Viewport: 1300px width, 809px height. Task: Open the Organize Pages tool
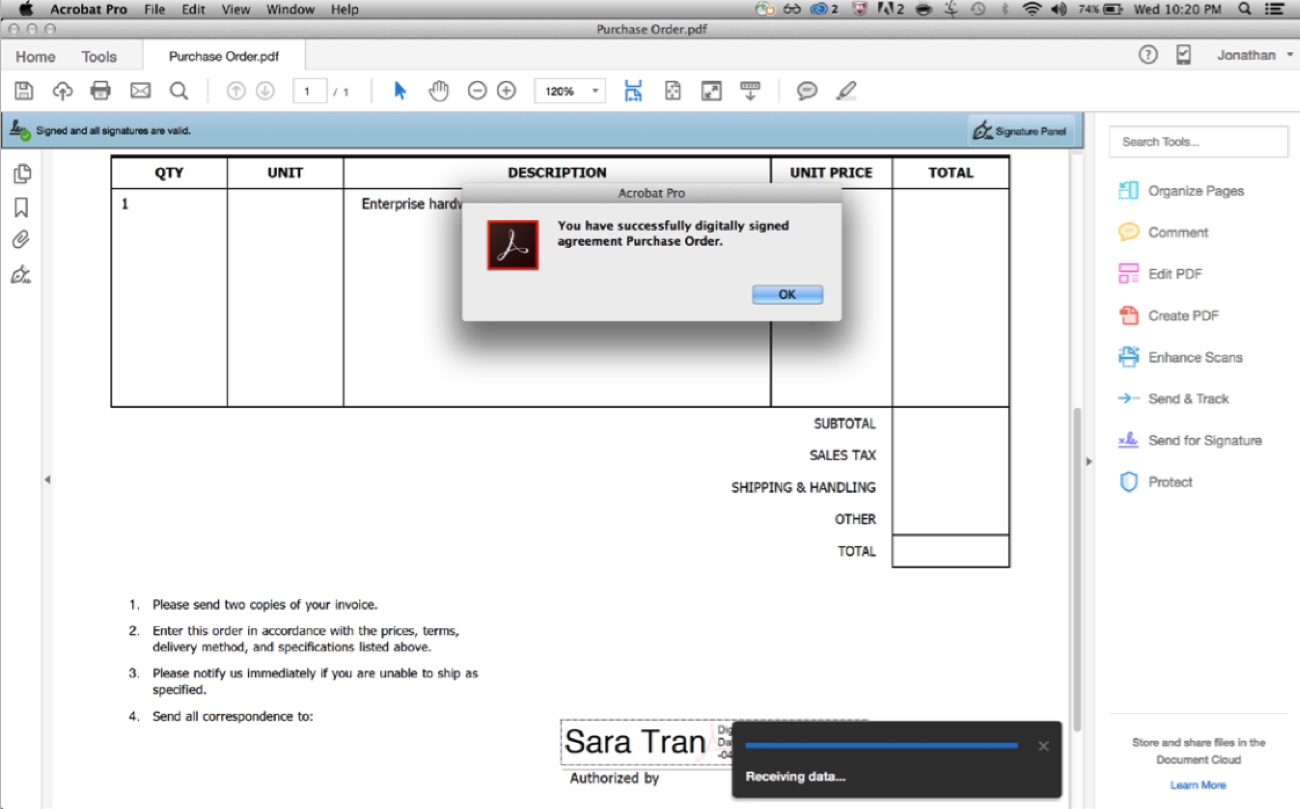(x=1182, y=191)
